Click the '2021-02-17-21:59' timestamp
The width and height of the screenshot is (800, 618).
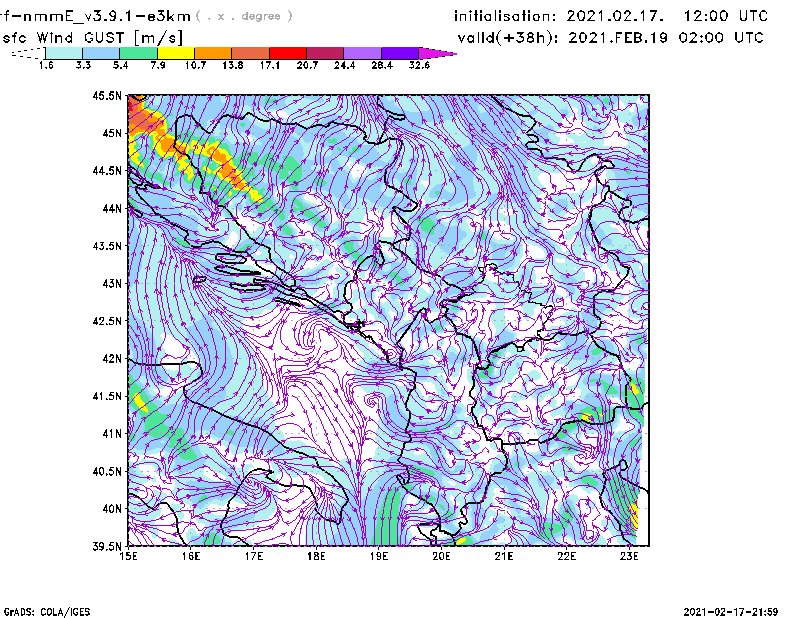coord(731,612)
